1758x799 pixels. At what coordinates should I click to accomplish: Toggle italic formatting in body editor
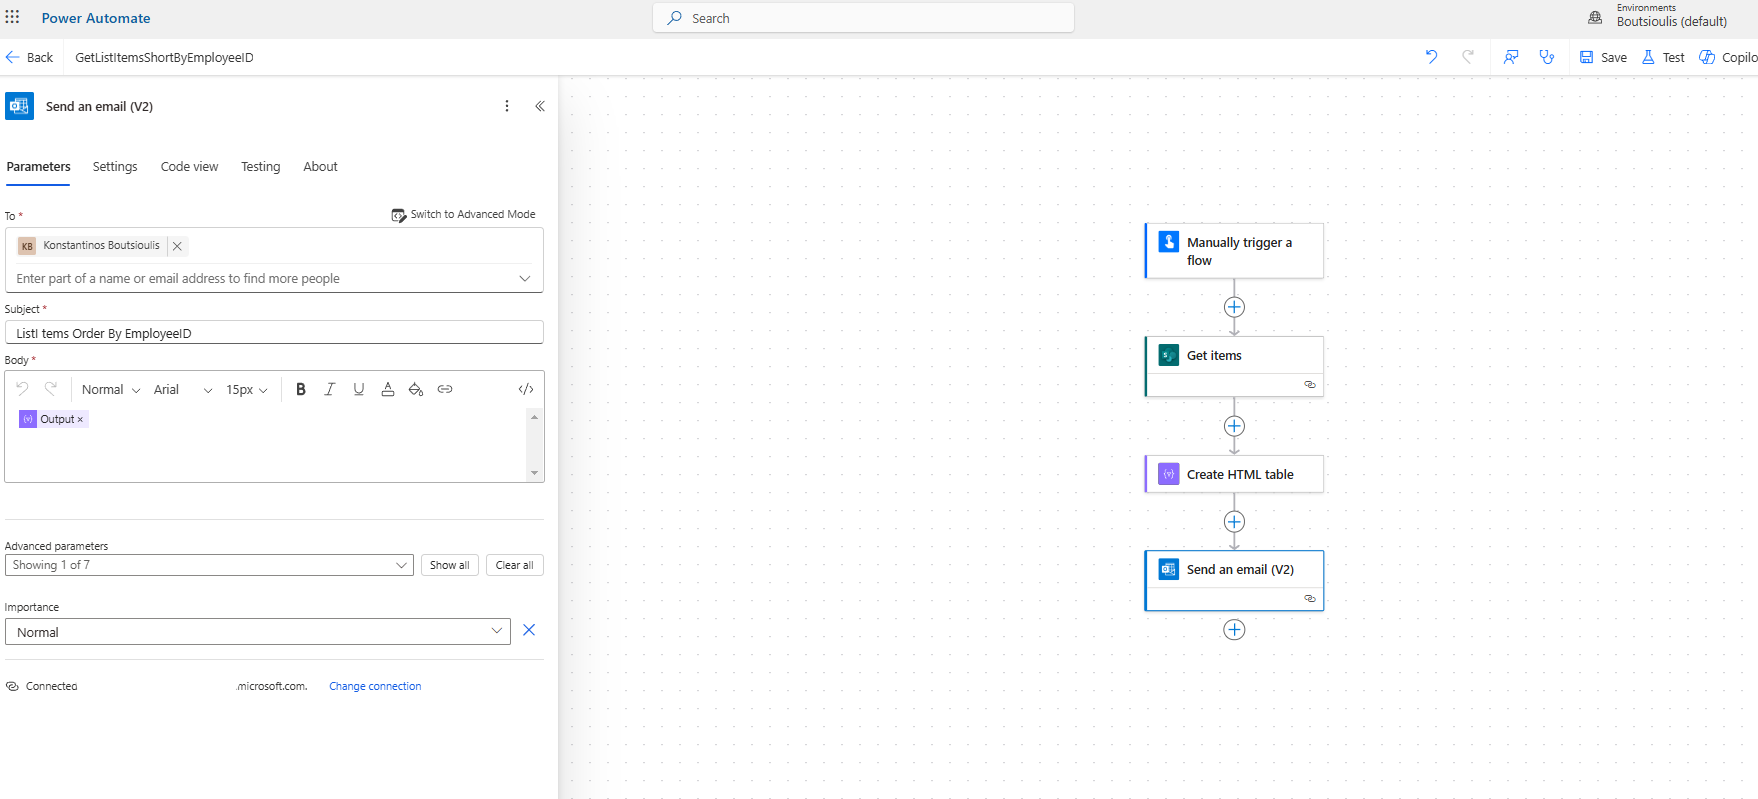[329, 389]
